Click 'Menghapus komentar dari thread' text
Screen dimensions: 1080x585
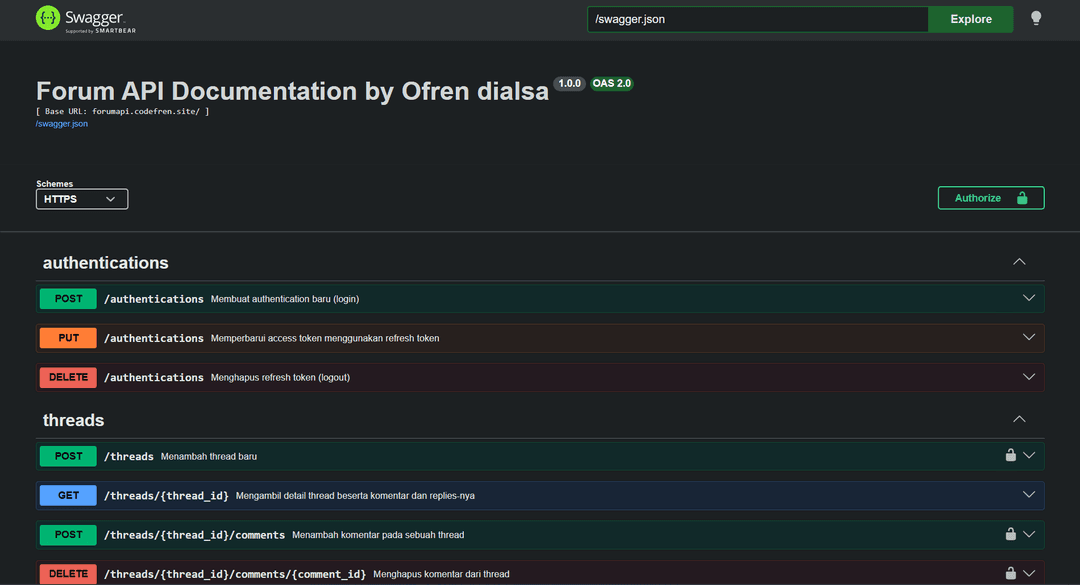click(442, 574)
